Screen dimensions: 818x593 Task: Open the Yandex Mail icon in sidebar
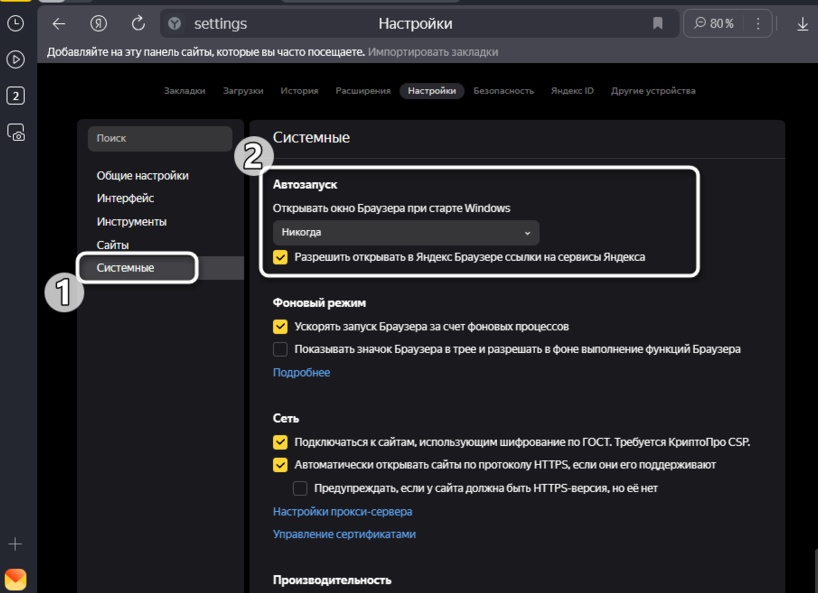pyautogui.click(x=15, y=579)
